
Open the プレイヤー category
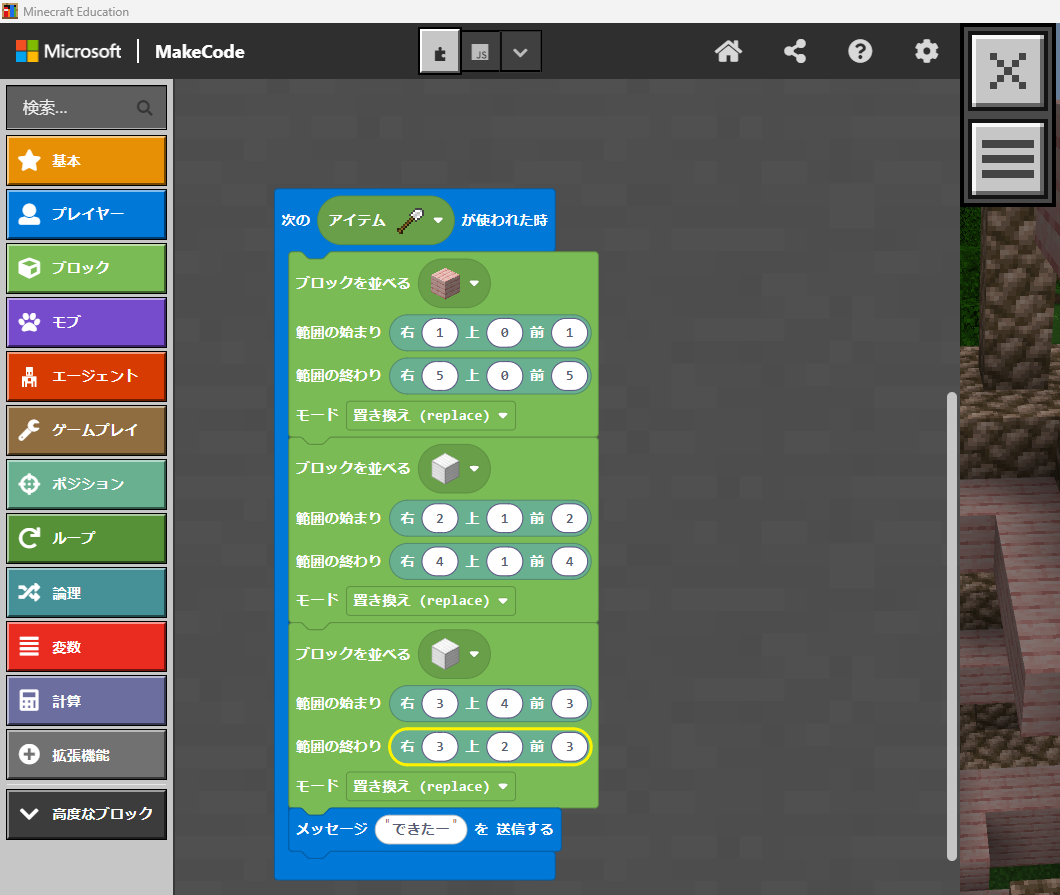coord(87,214)
